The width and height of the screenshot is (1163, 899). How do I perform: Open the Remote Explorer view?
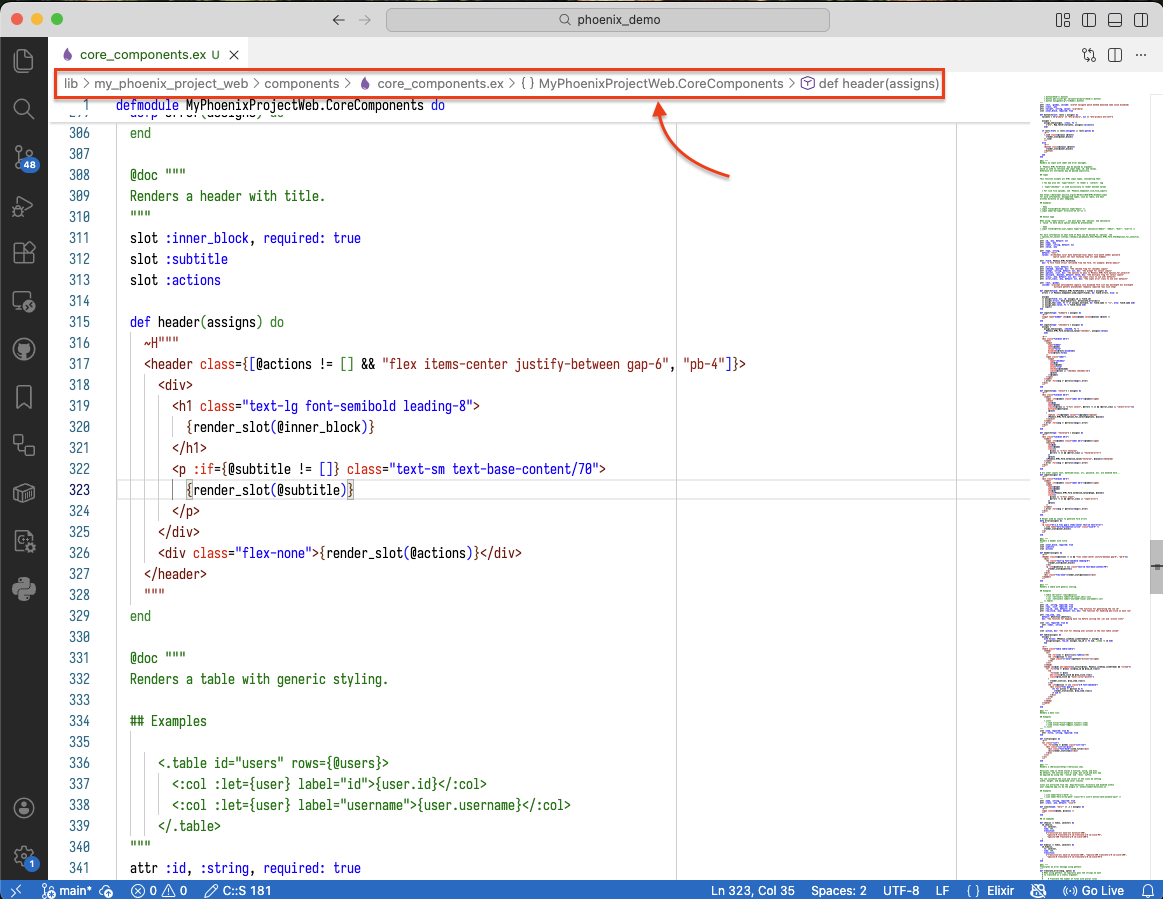(23, 301)
